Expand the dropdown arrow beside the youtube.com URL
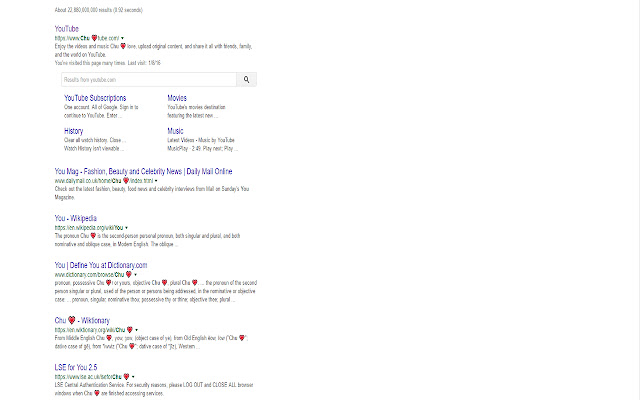640x400 pixels. coord(122,38)
